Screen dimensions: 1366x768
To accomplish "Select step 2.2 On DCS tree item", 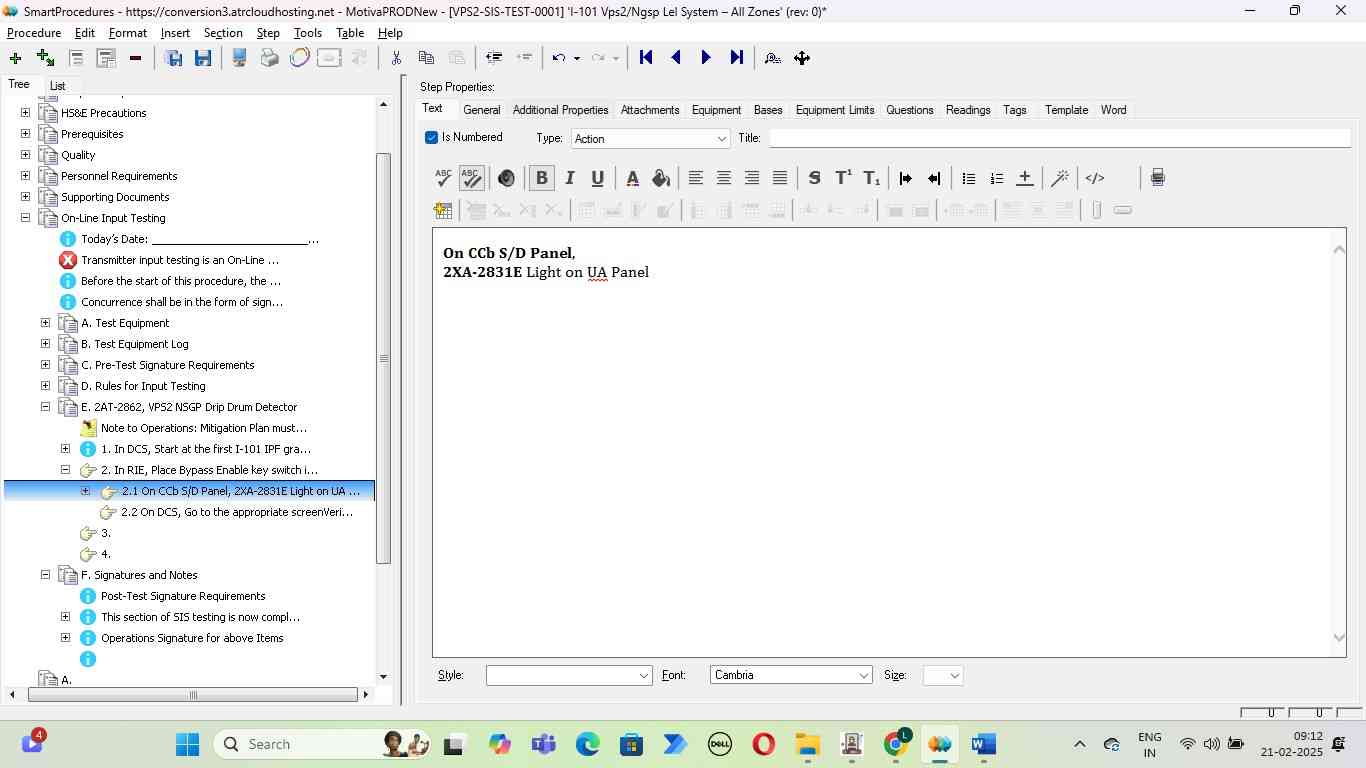I will pyautogui.click(x=237, y=512).
